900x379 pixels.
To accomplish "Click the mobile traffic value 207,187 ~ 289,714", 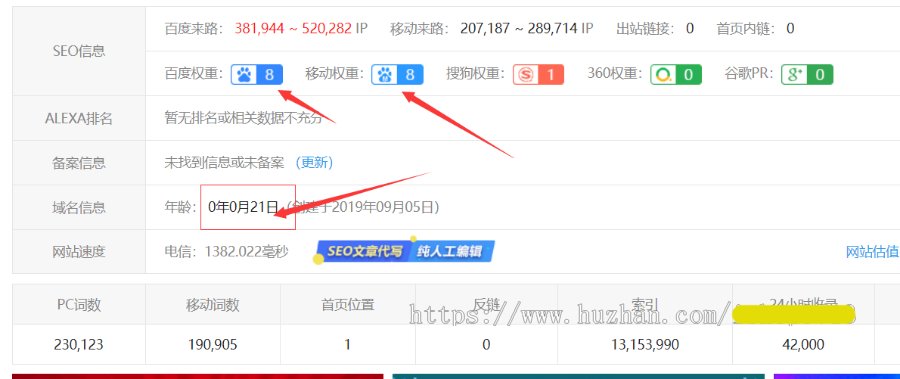I will [x=520, y=28].
